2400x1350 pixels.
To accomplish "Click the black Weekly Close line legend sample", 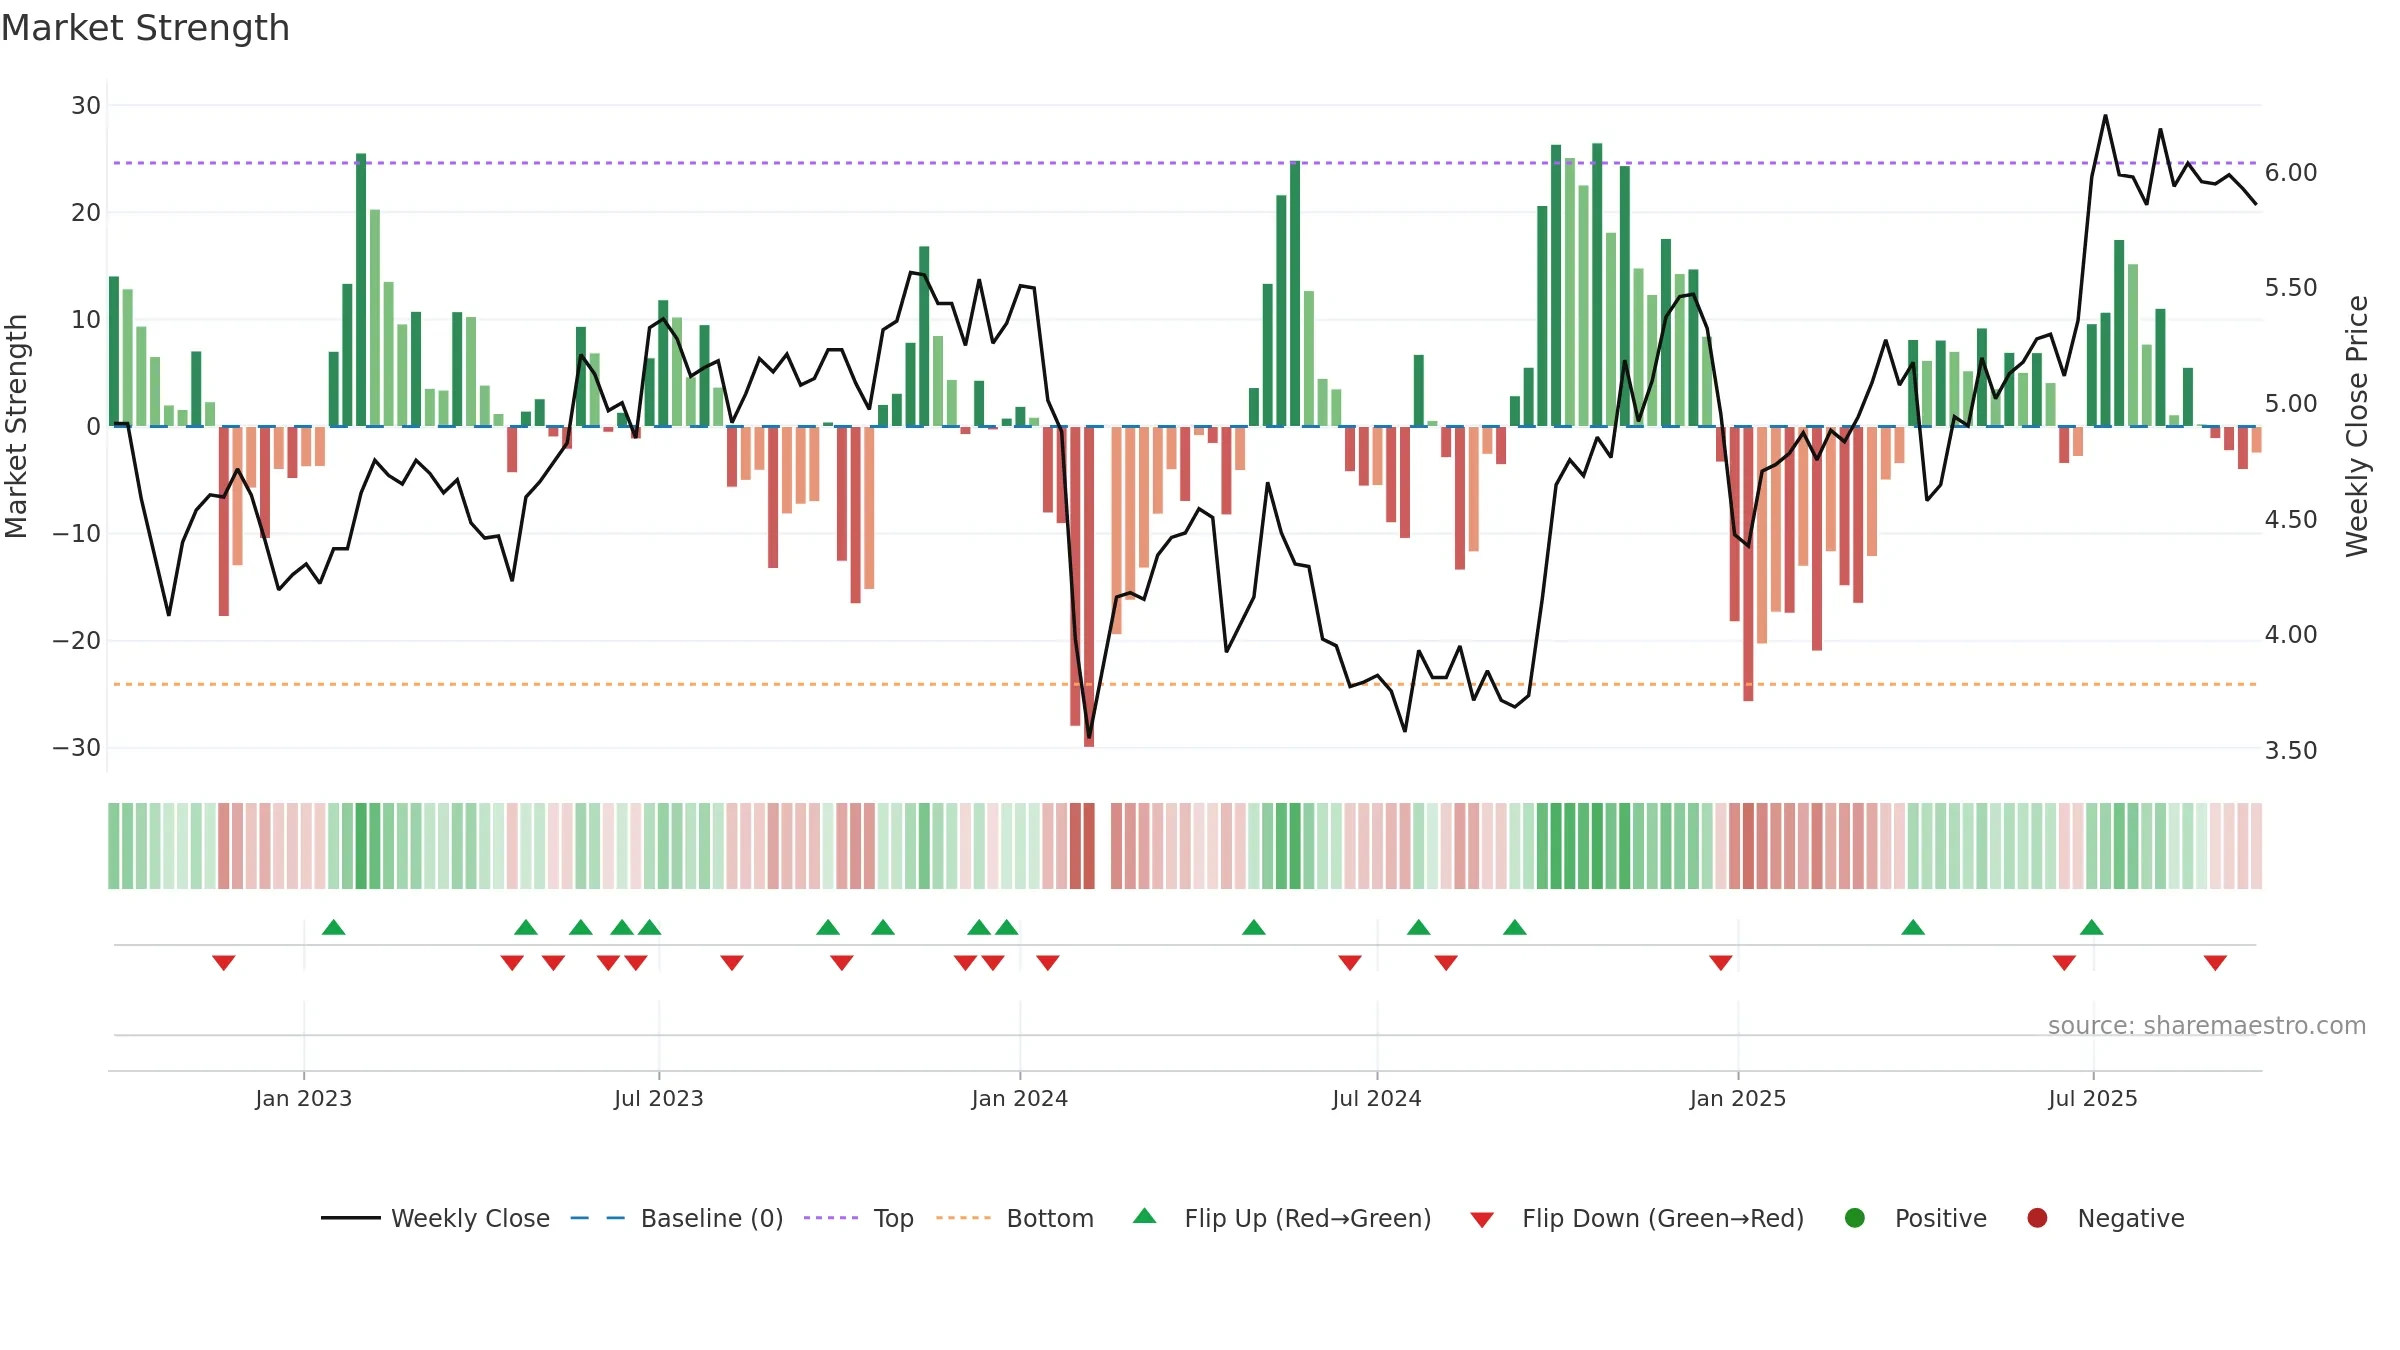I will [350, 1218].
